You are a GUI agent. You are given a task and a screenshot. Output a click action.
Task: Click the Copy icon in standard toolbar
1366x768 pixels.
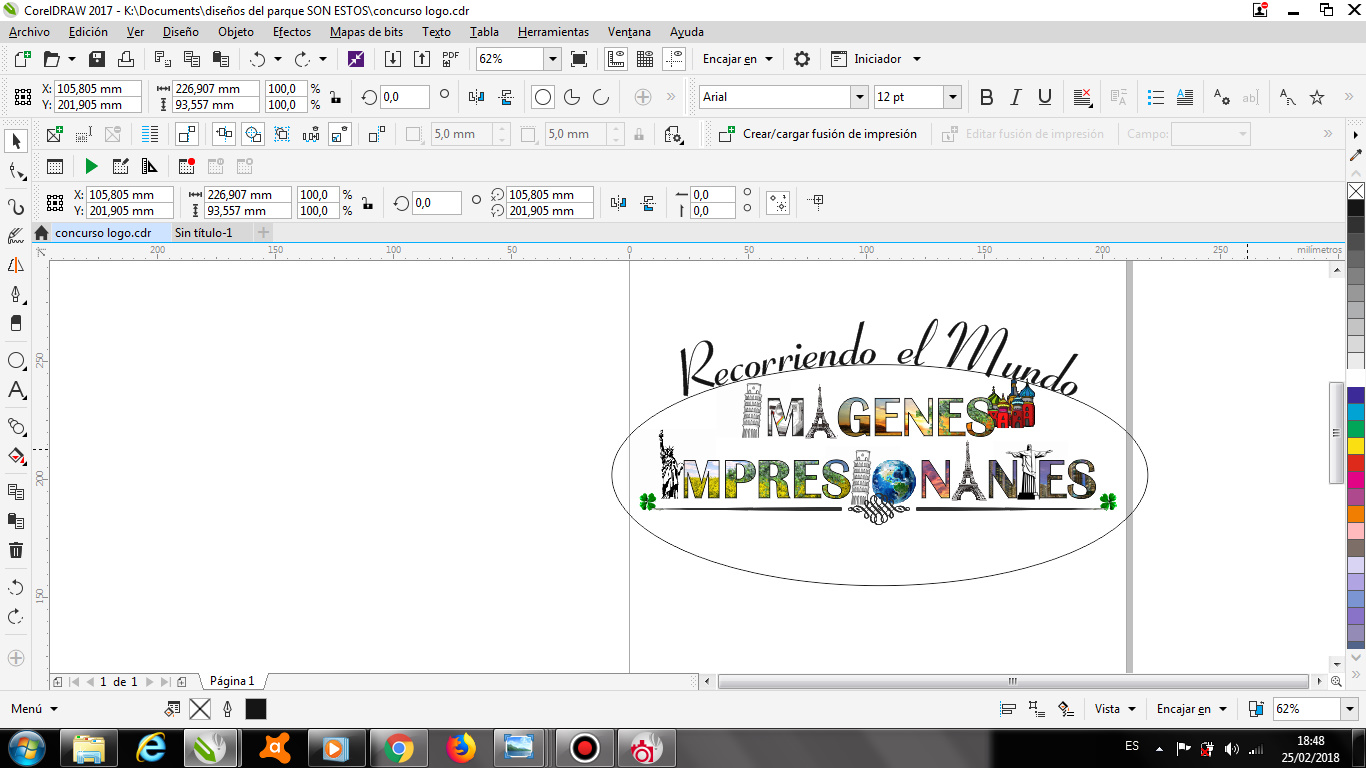pyautogui.click(x=192, y=59)
